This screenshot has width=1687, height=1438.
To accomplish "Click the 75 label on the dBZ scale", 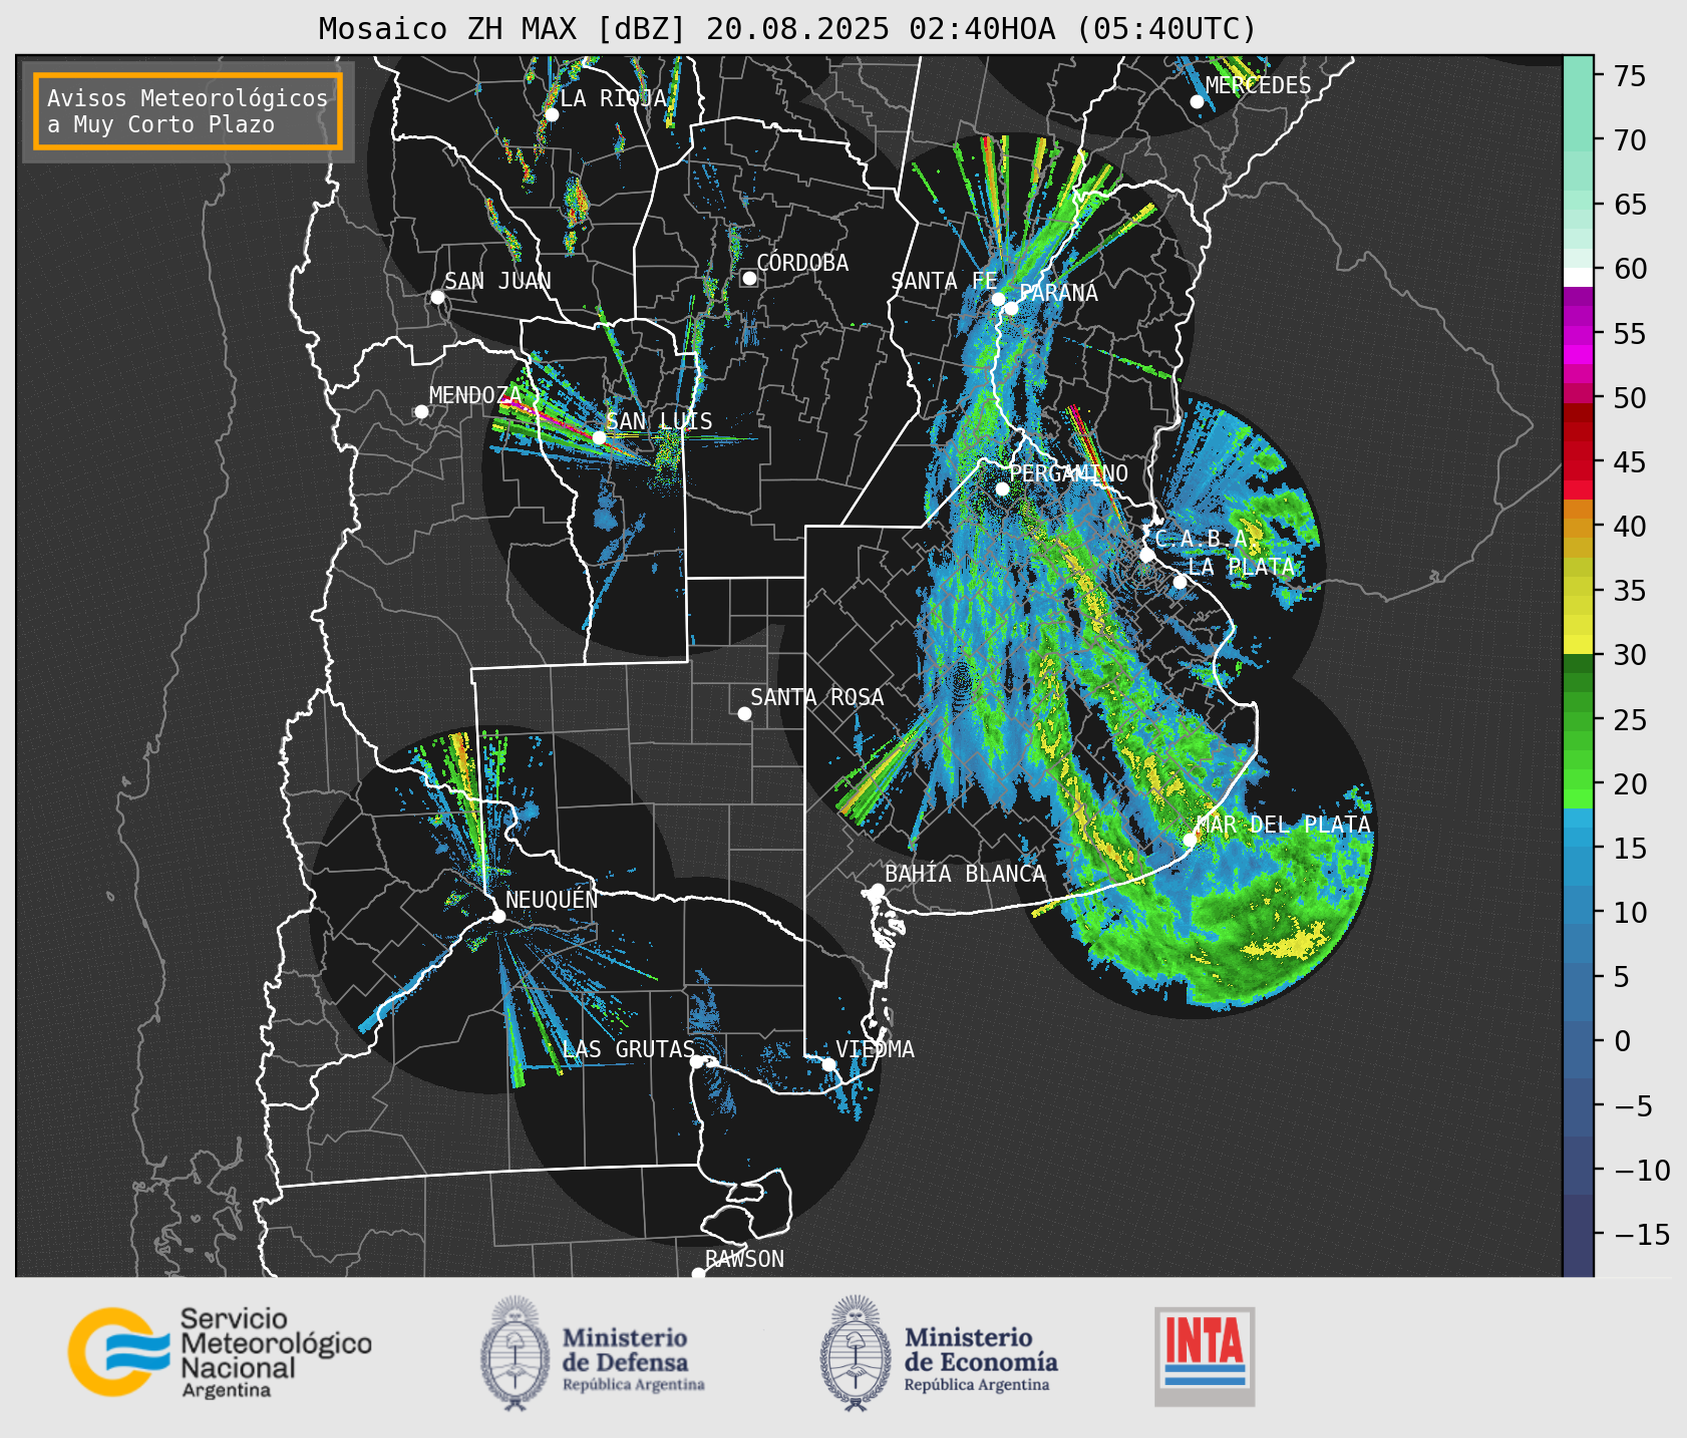I will pos(1629,77).
